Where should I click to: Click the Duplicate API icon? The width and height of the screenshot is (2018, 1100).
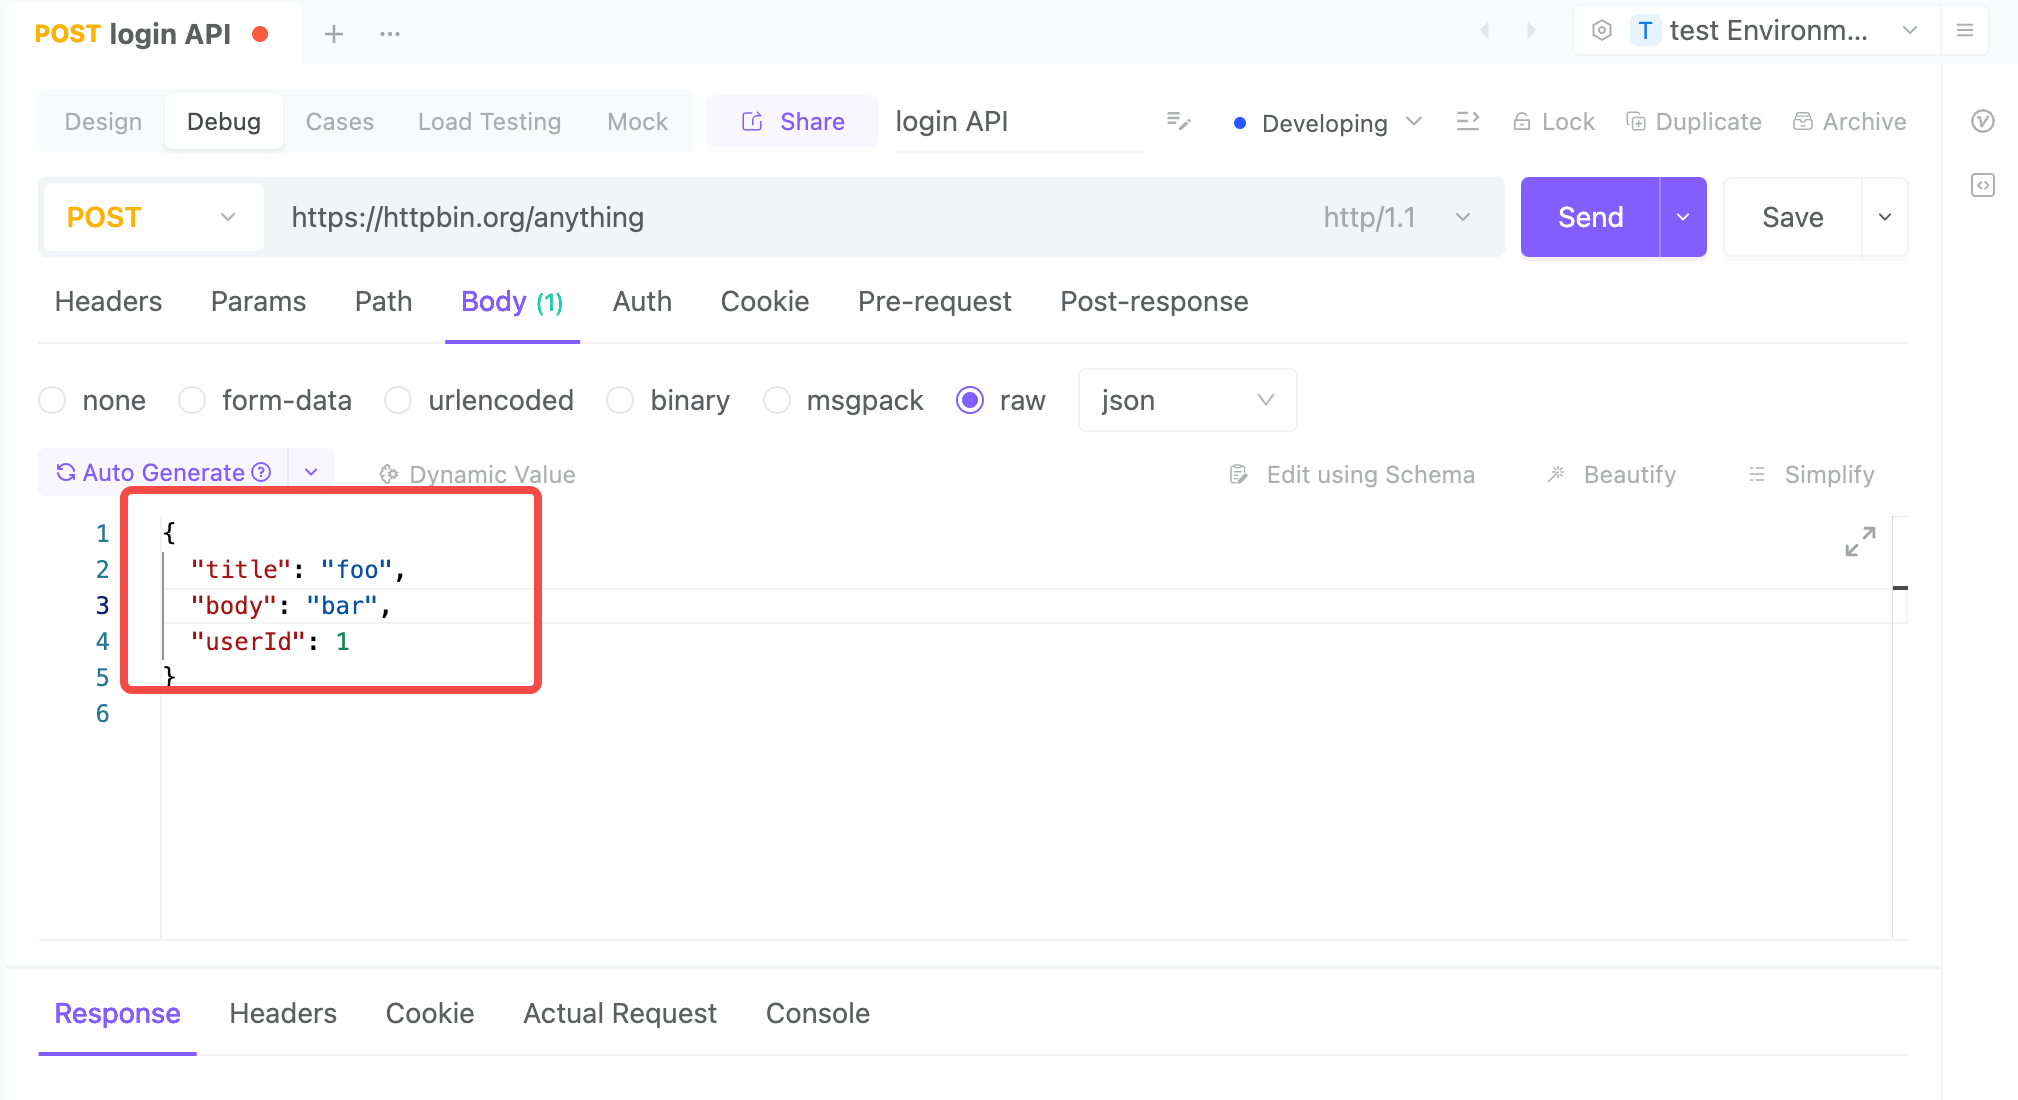pos(1636,122)
